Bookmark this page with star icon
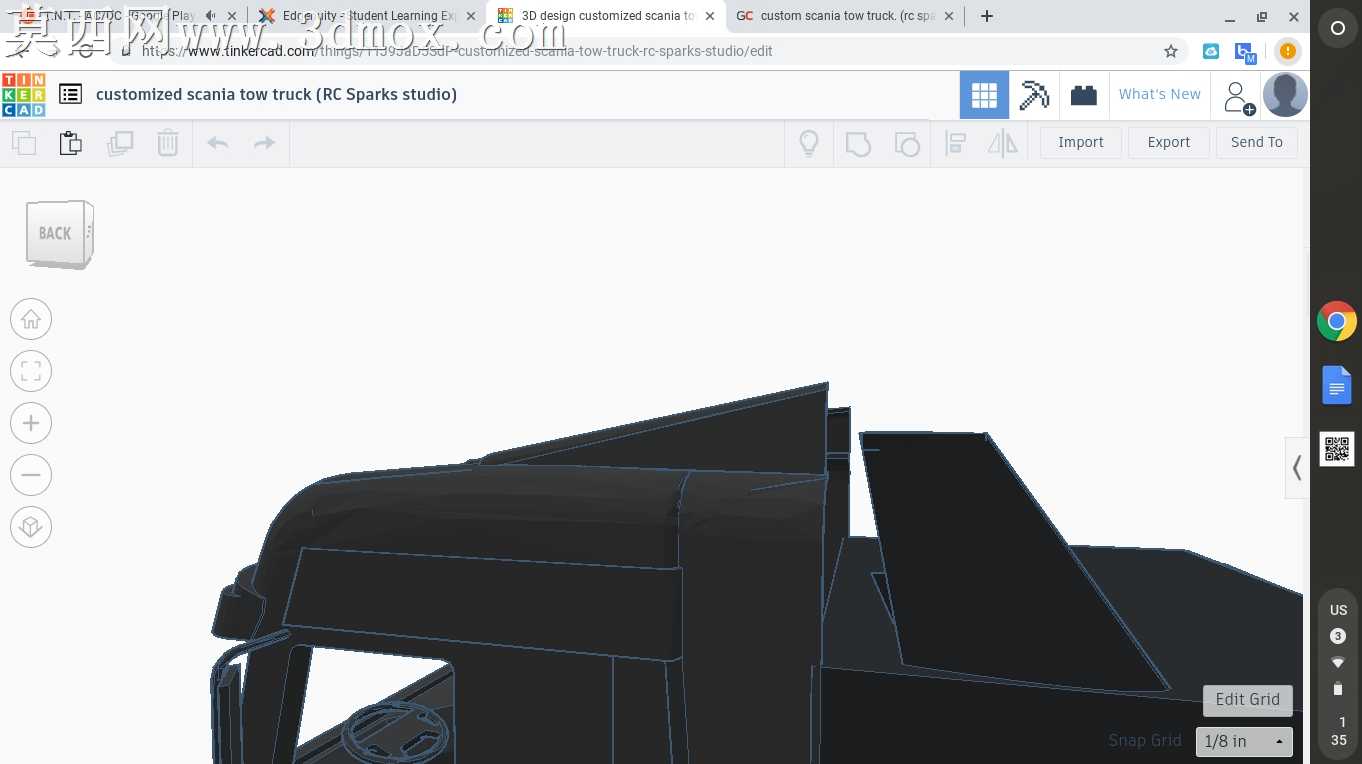 click(x=1171, y=51)
